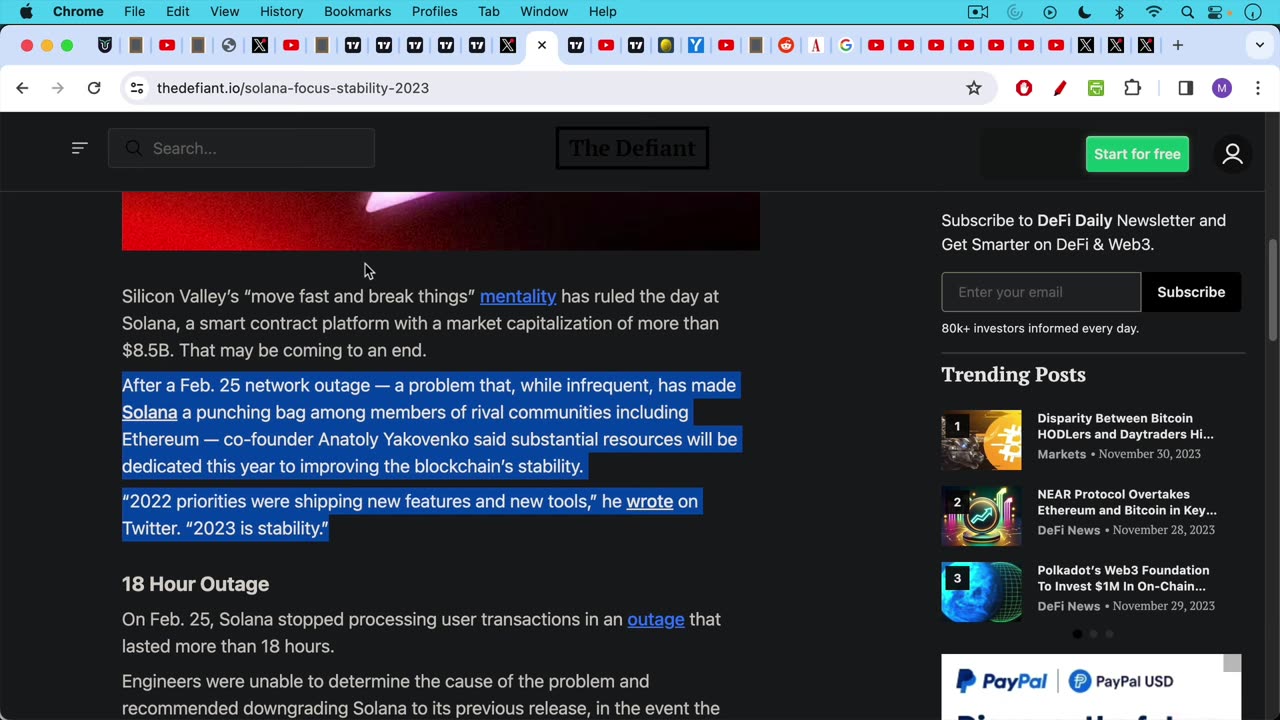Click the newsletter Subscribe button

click(1191, 292)
